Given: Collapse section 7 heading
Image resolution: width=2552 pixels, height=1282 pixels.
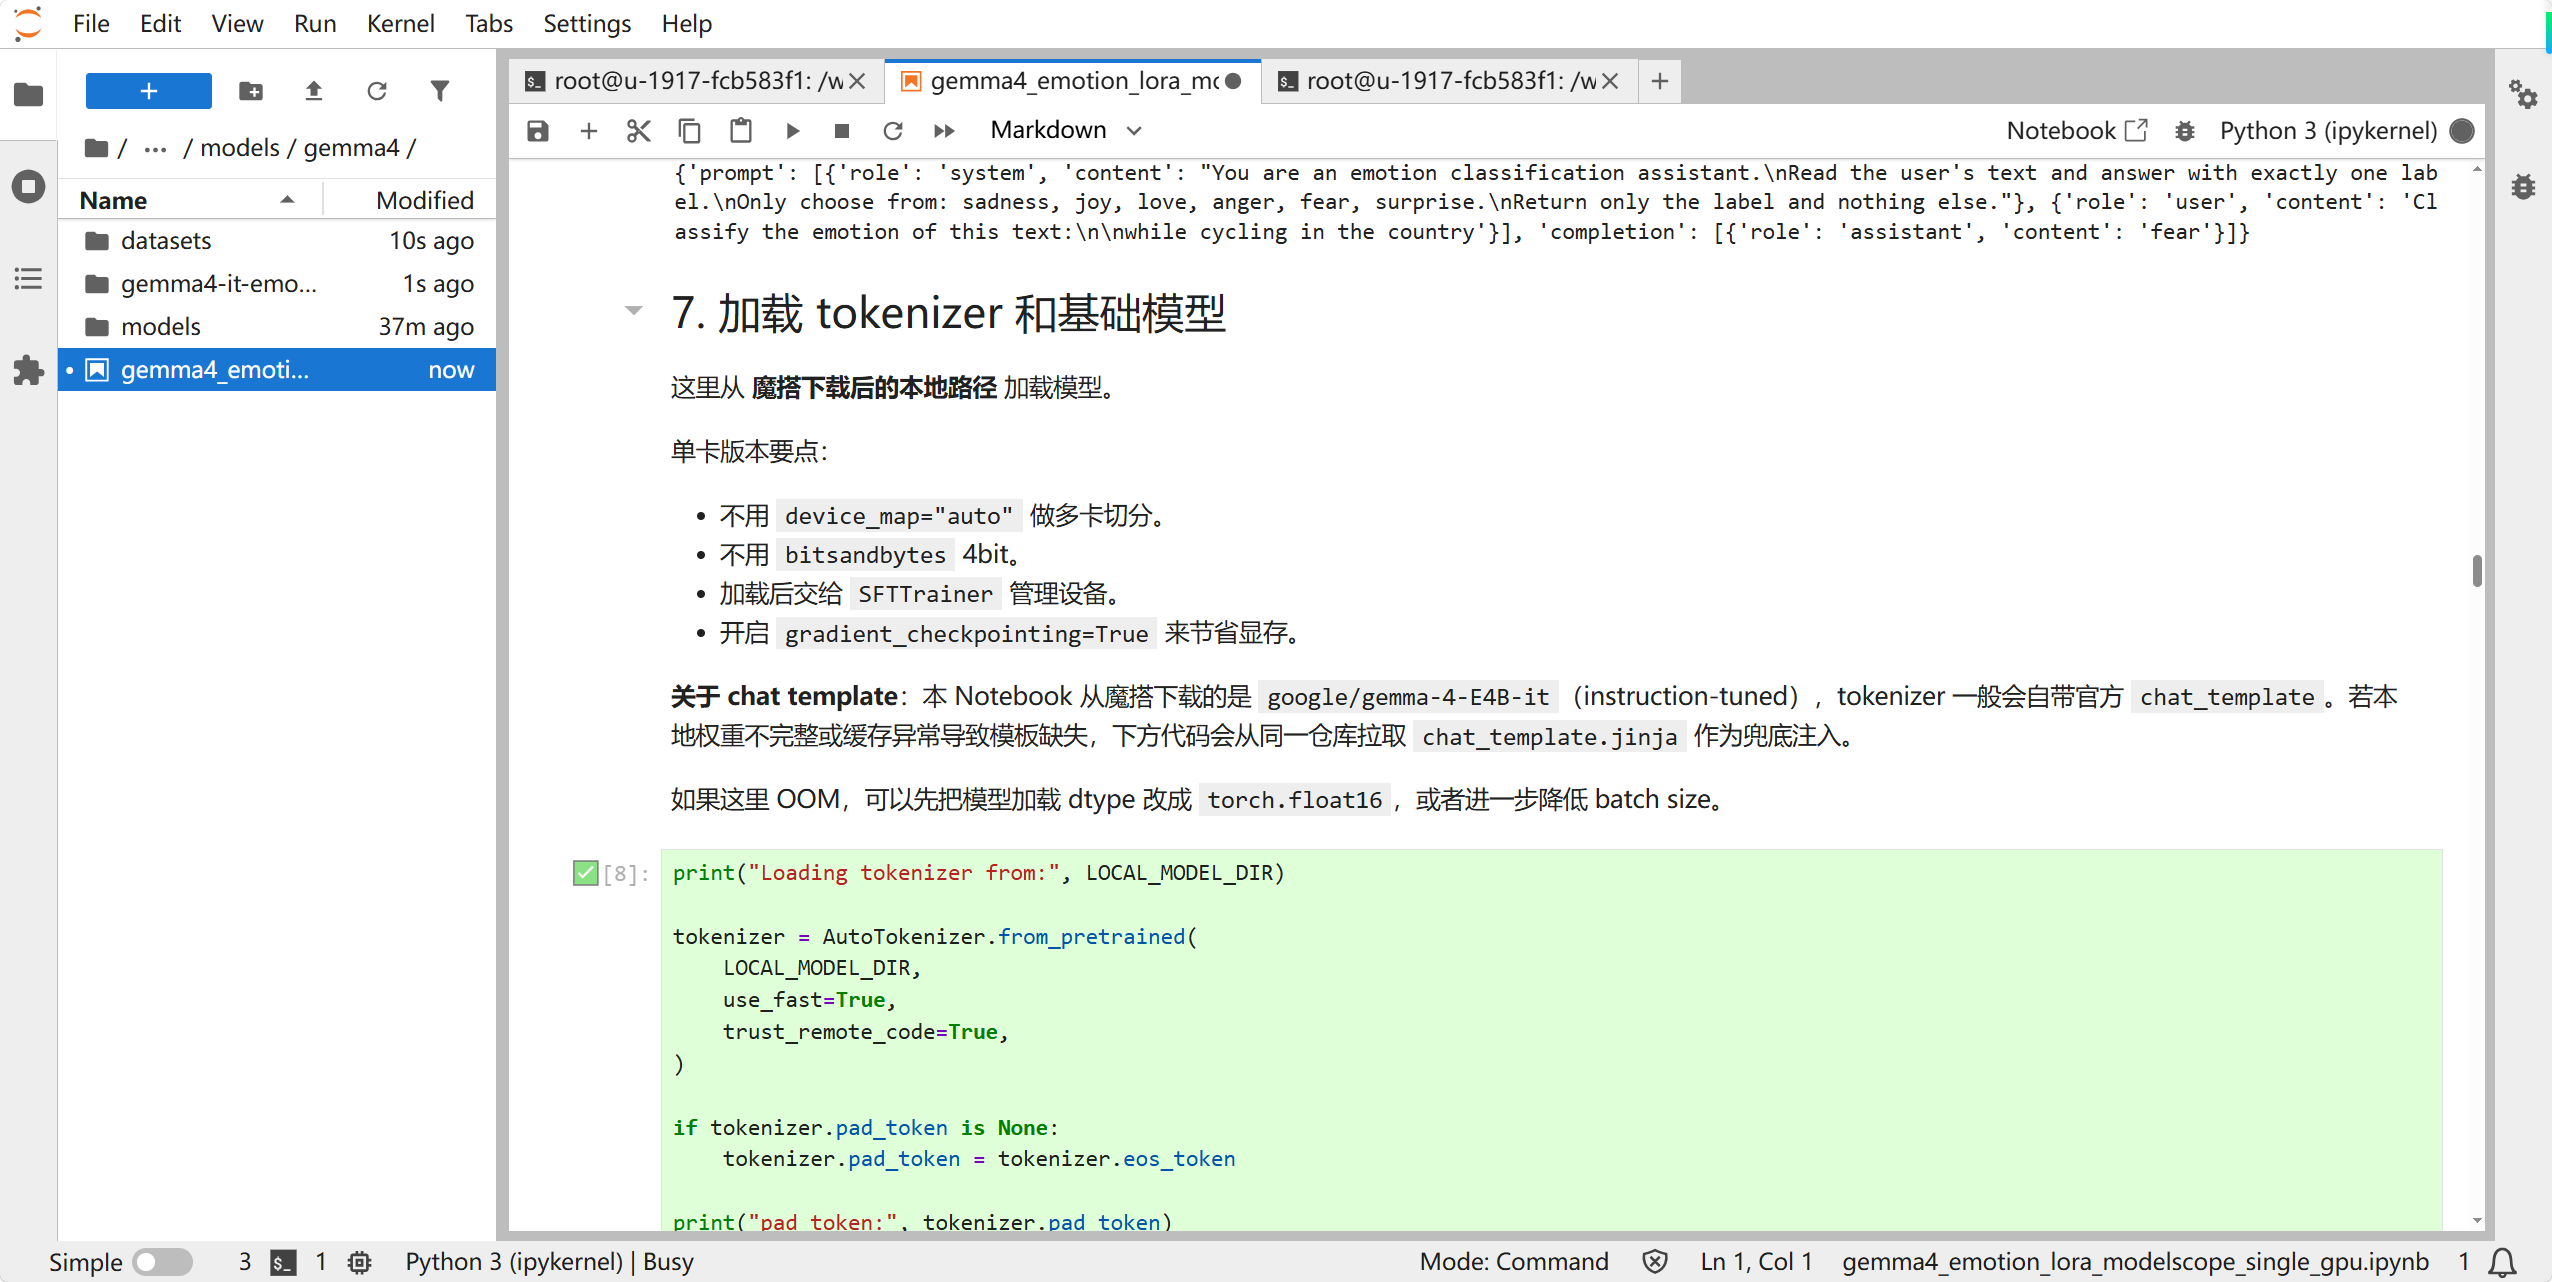Looking at the screenshot, I should (x=633, y=311).
